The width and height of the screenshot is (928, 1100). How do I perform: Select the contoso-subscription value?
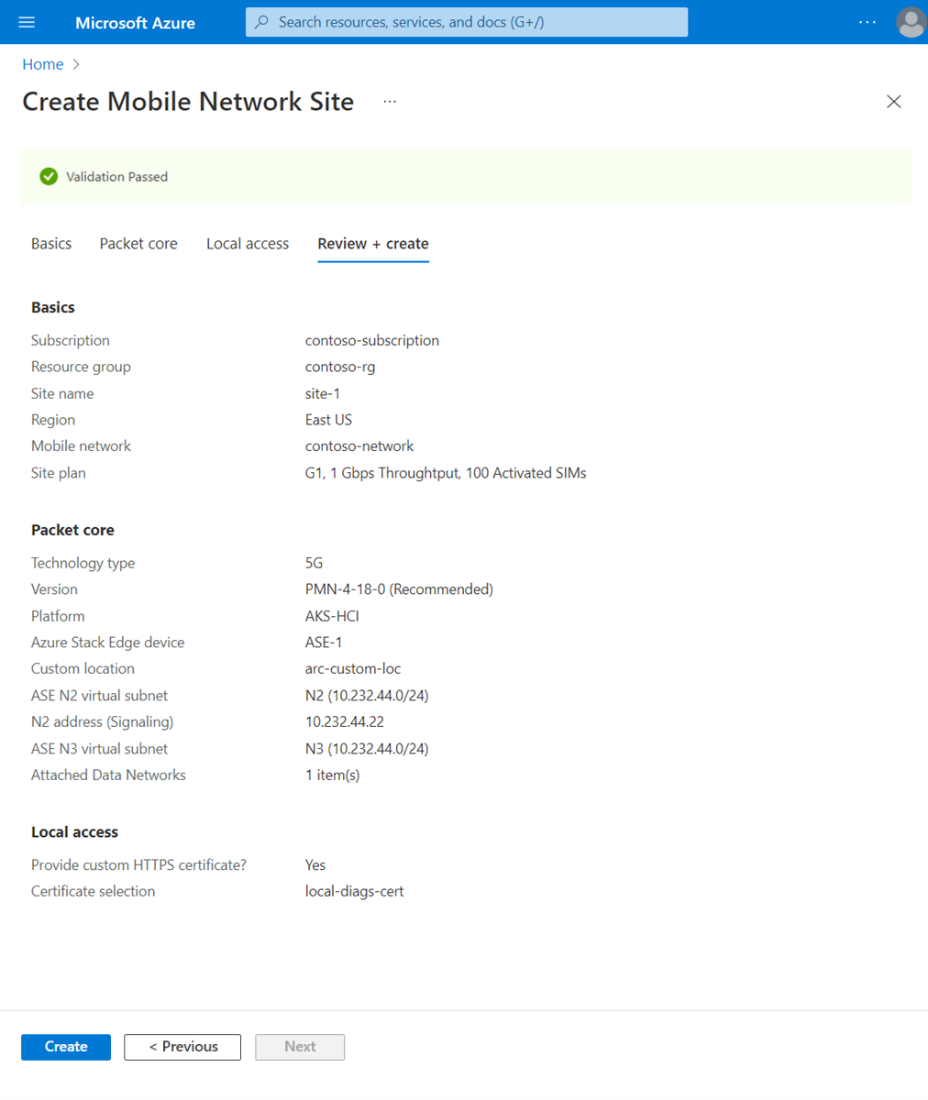point(372,341)
